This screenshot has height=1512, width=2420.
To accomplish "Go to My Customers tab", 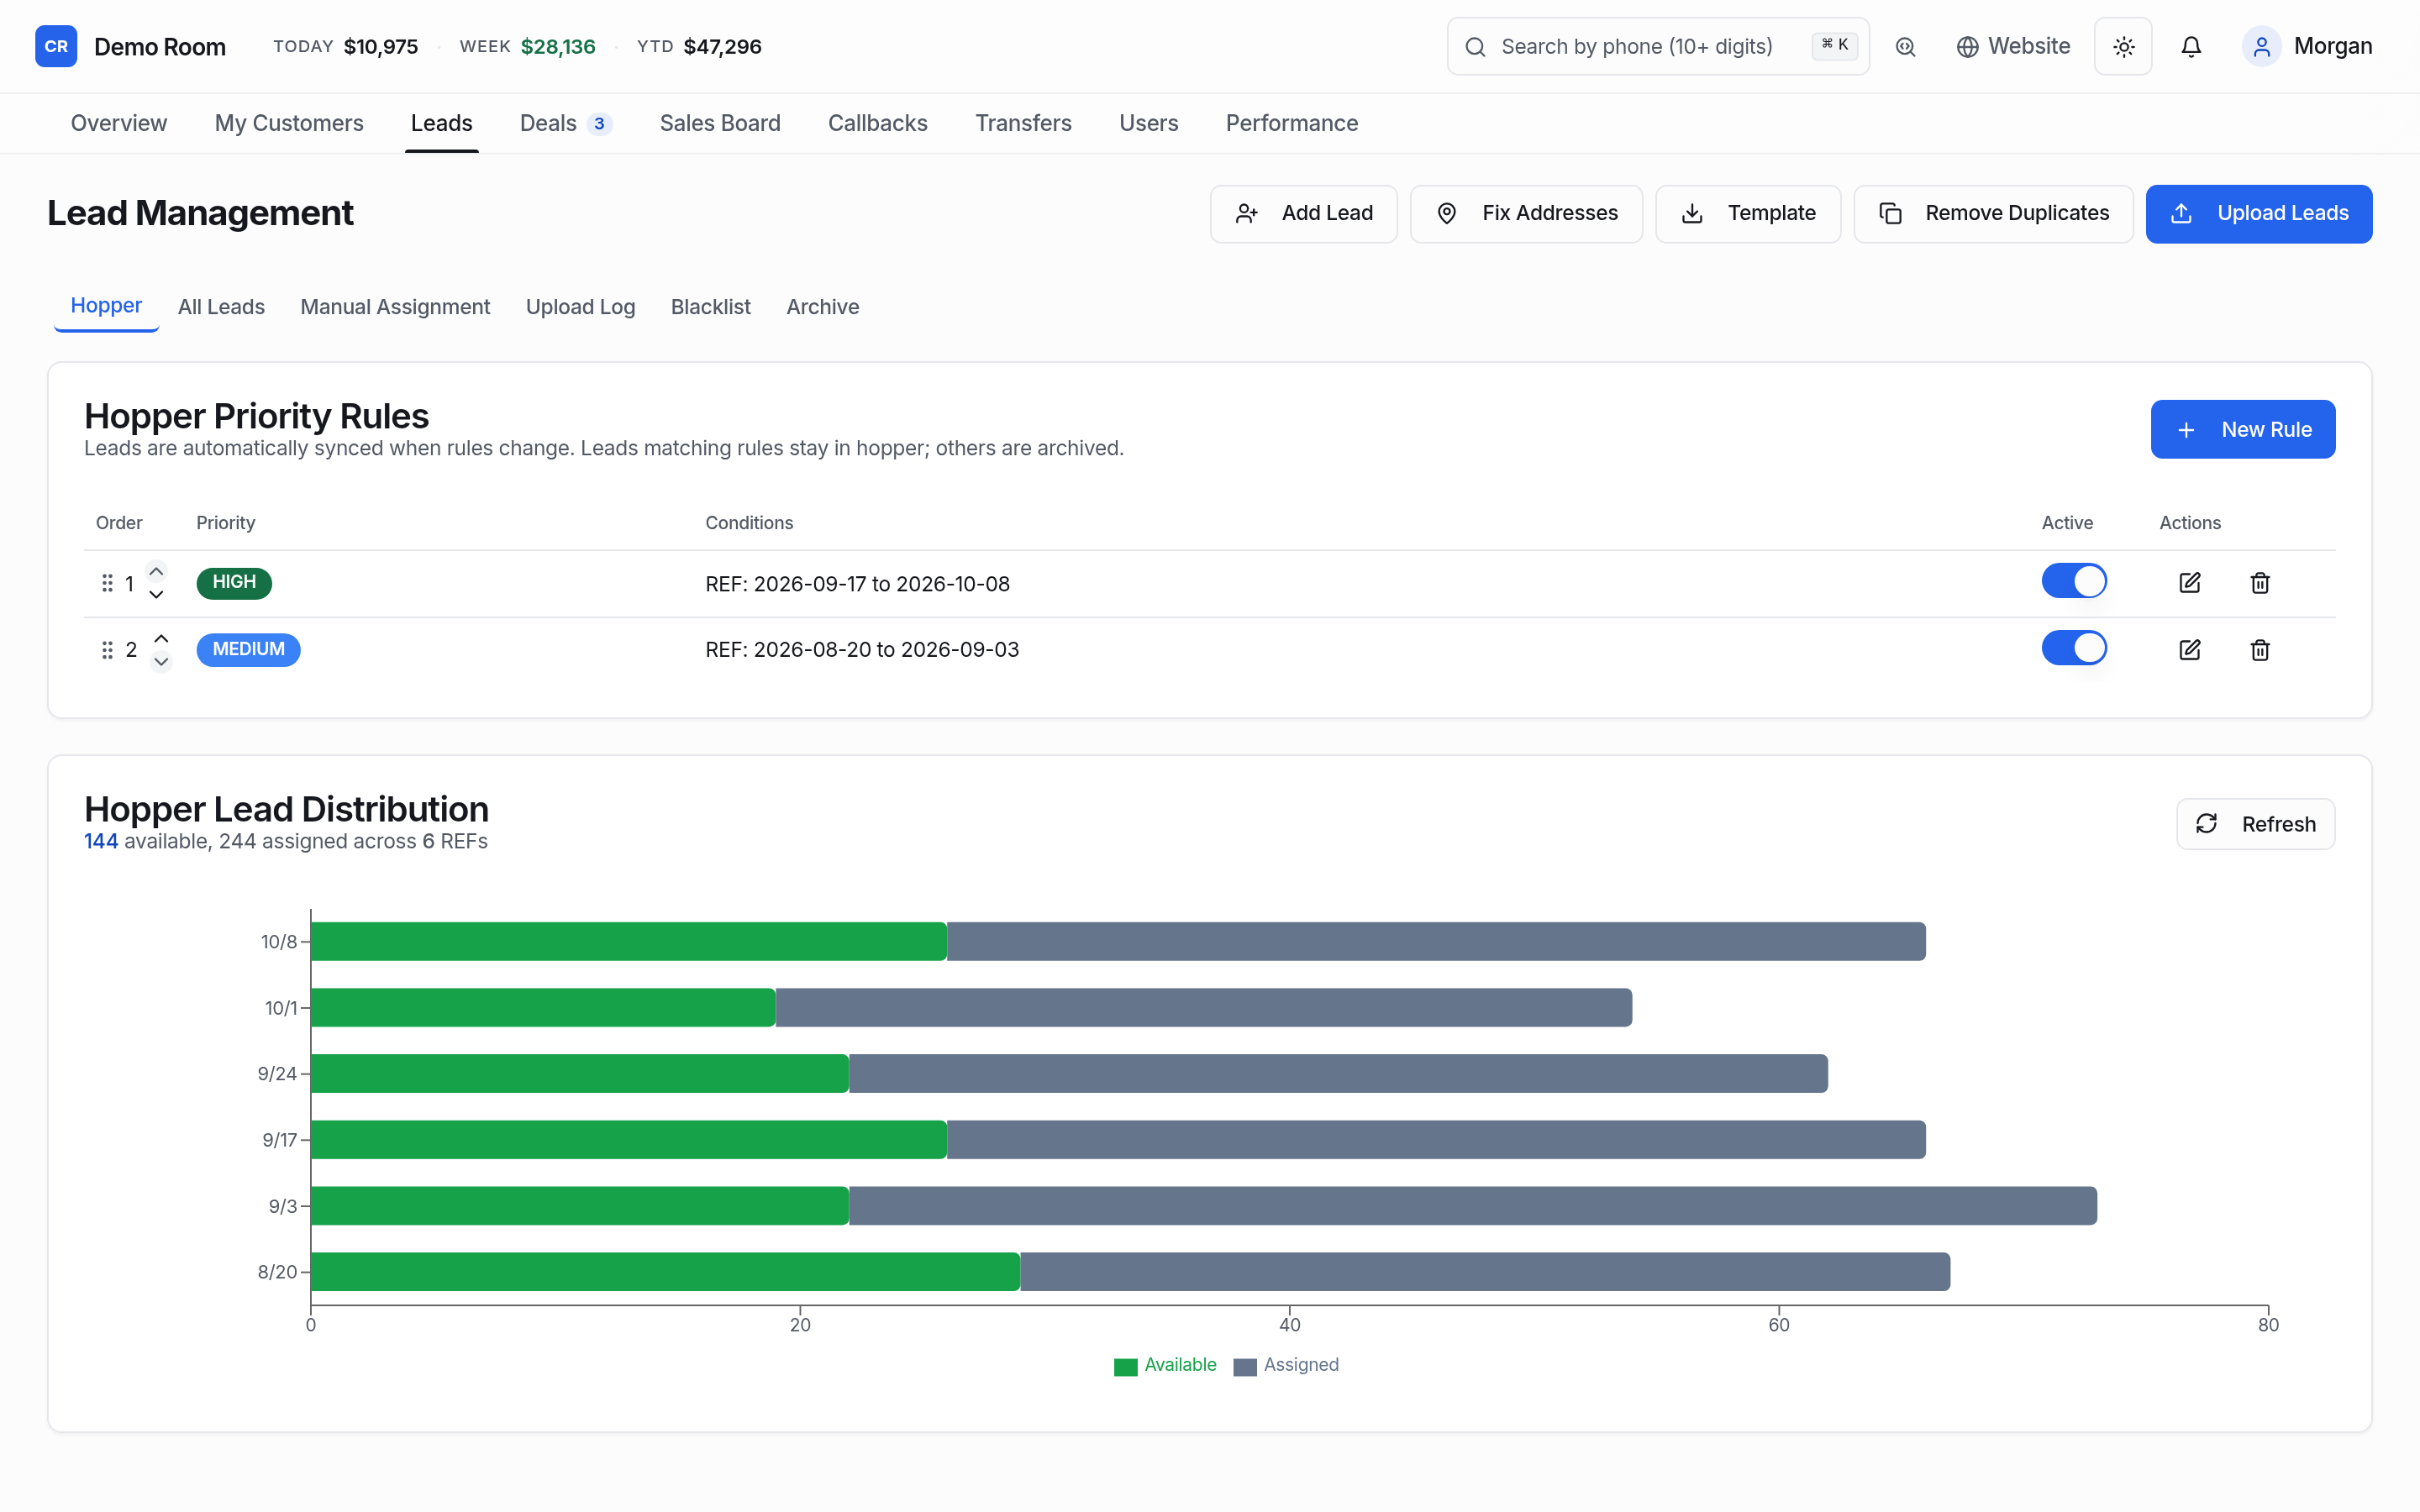I will click(x=289, y=123).
